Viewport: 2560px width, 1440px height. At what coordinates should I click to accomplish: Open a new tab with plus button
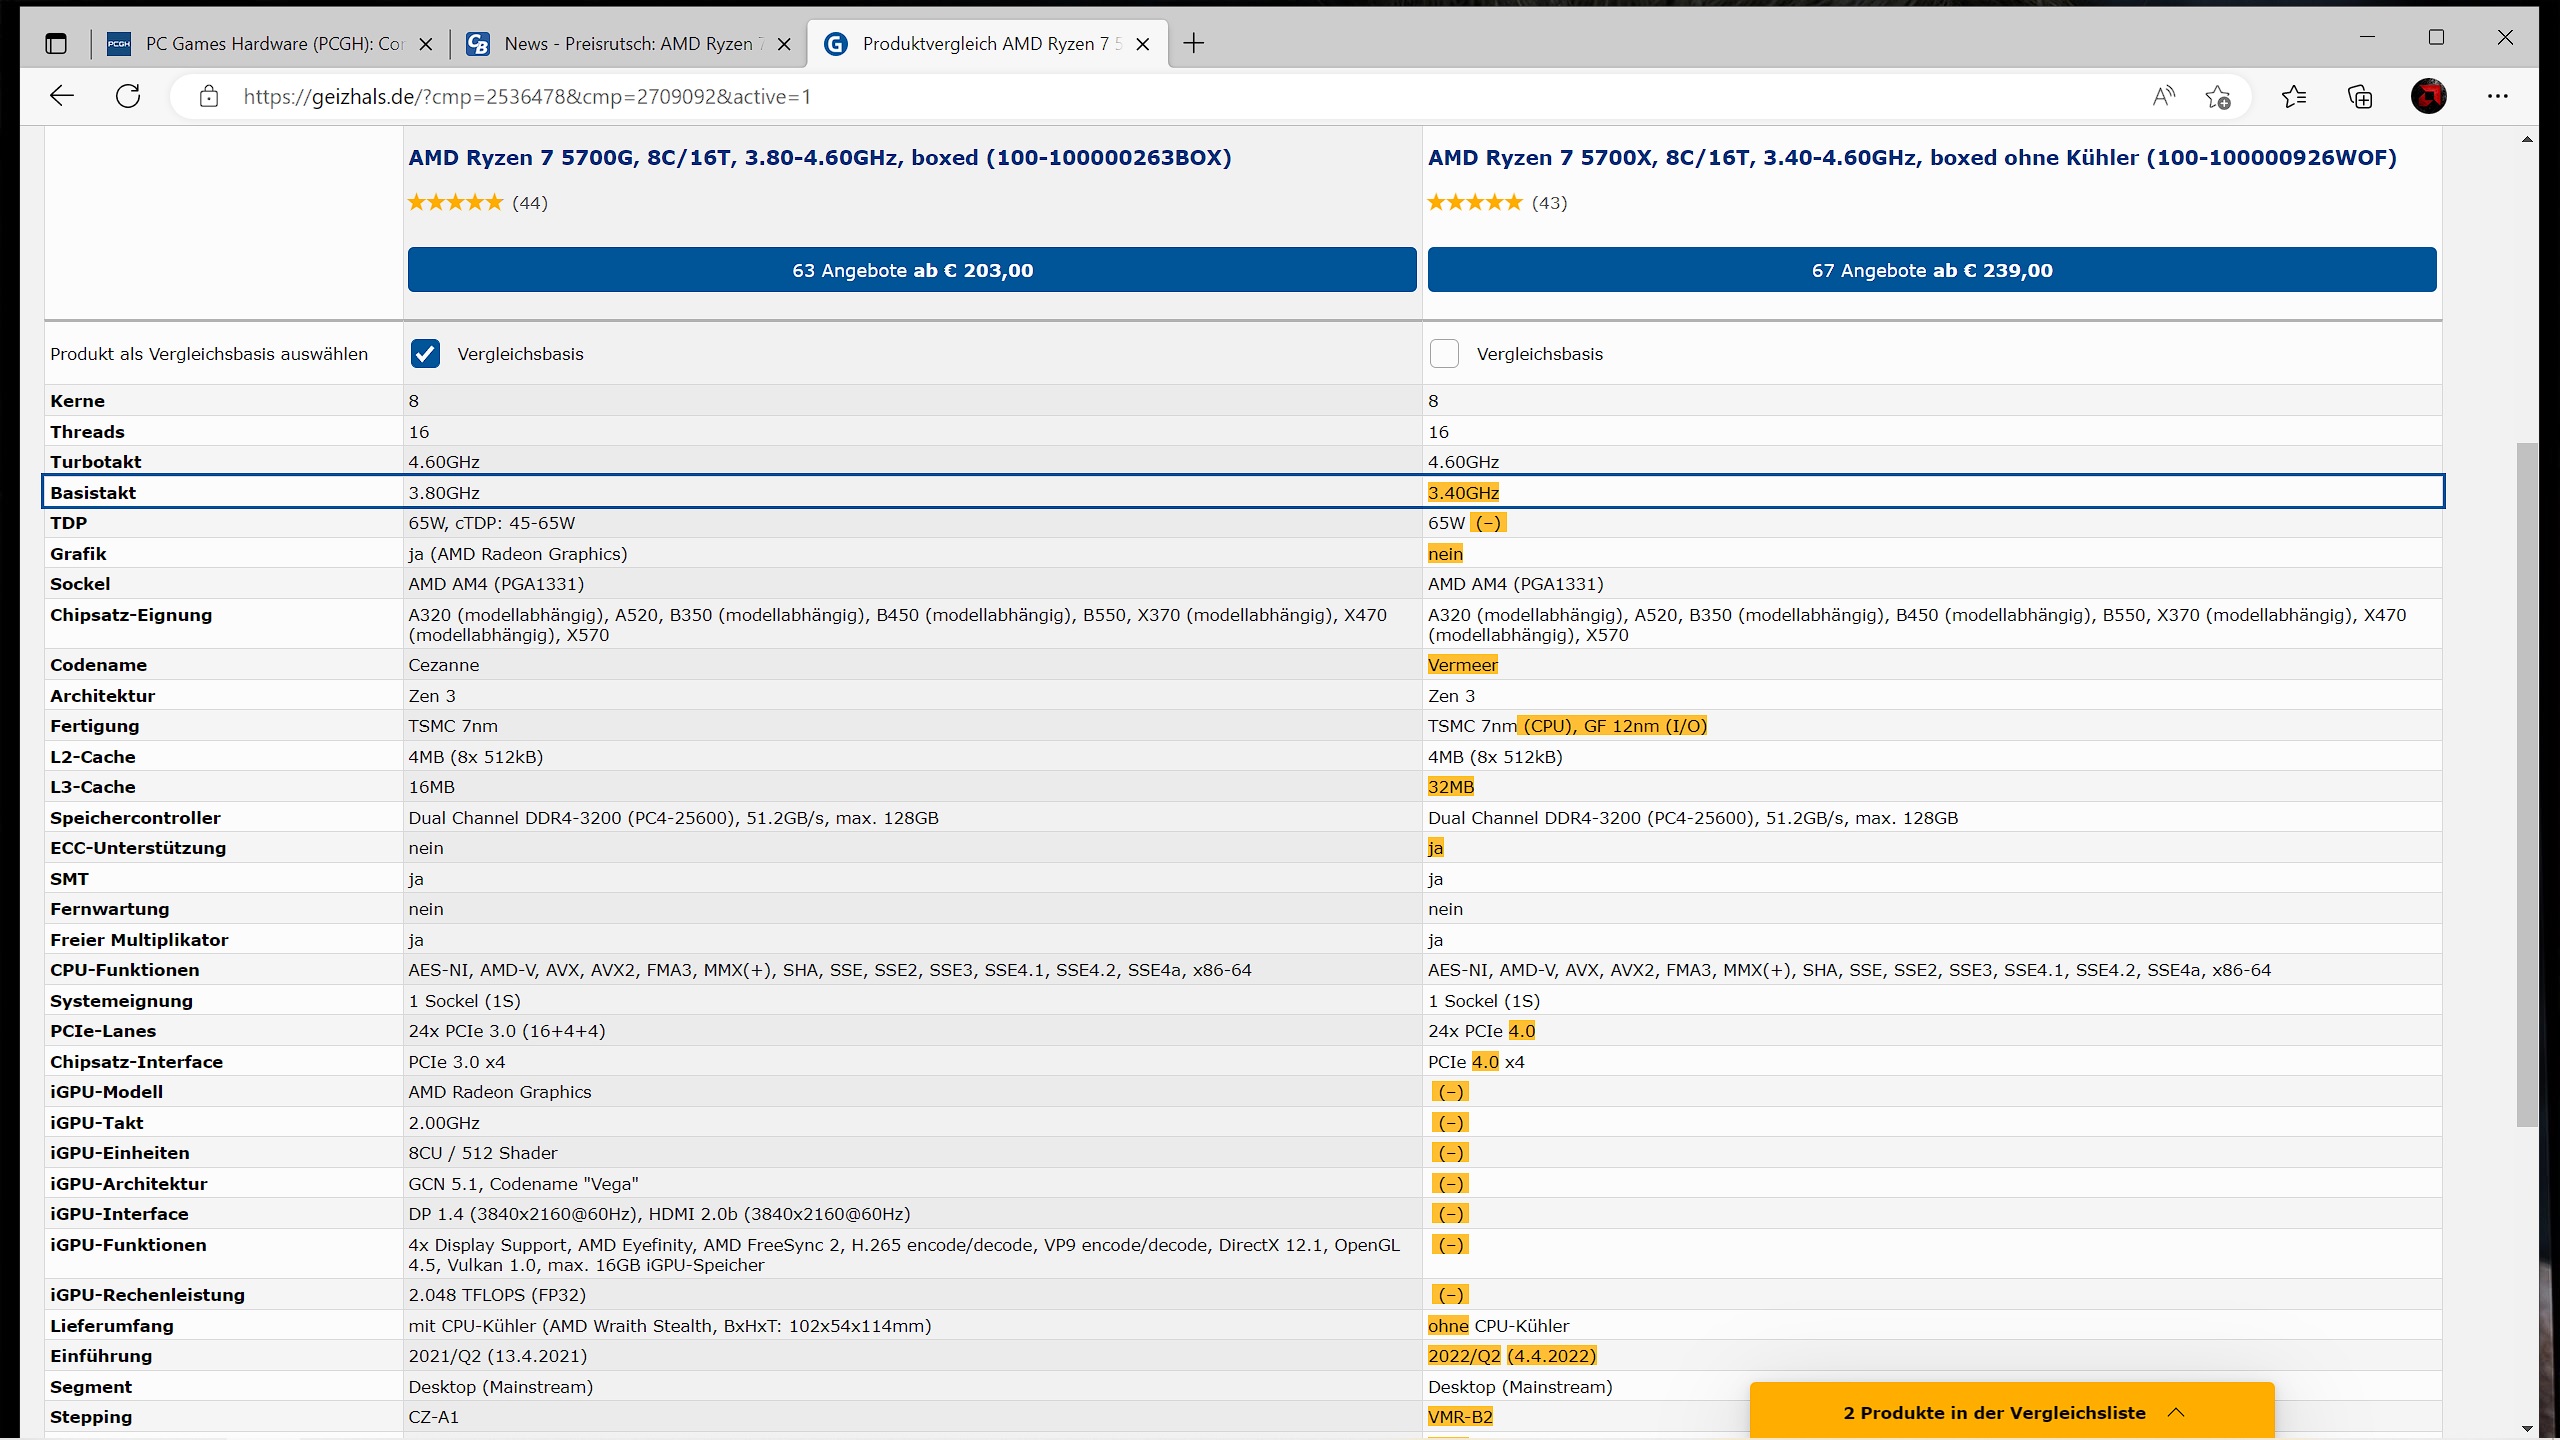1194,43
